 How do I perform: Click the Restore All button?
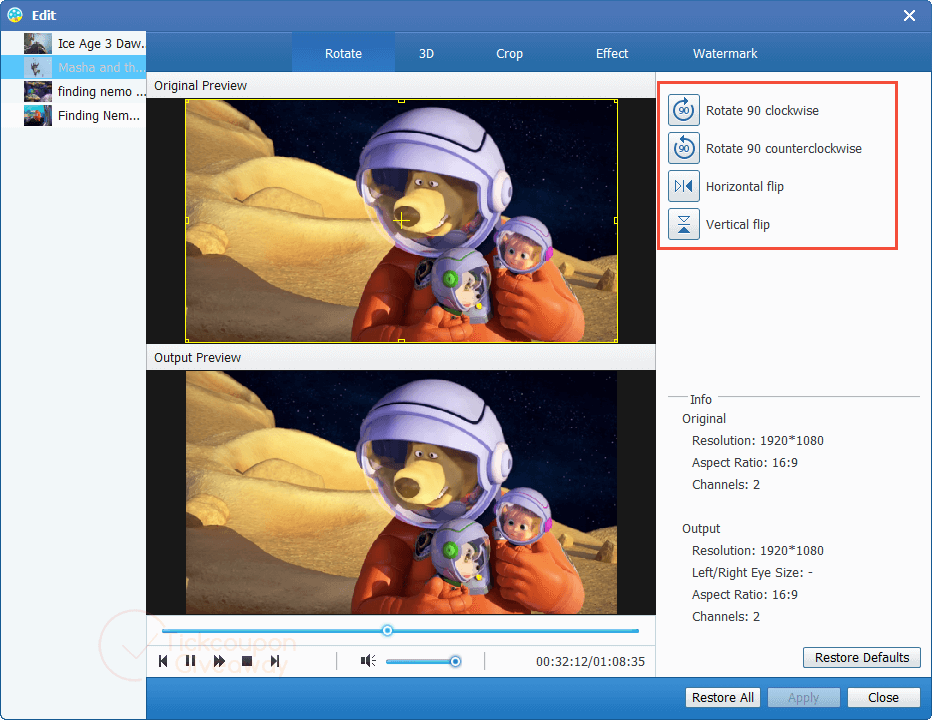[x=723, y=697]
